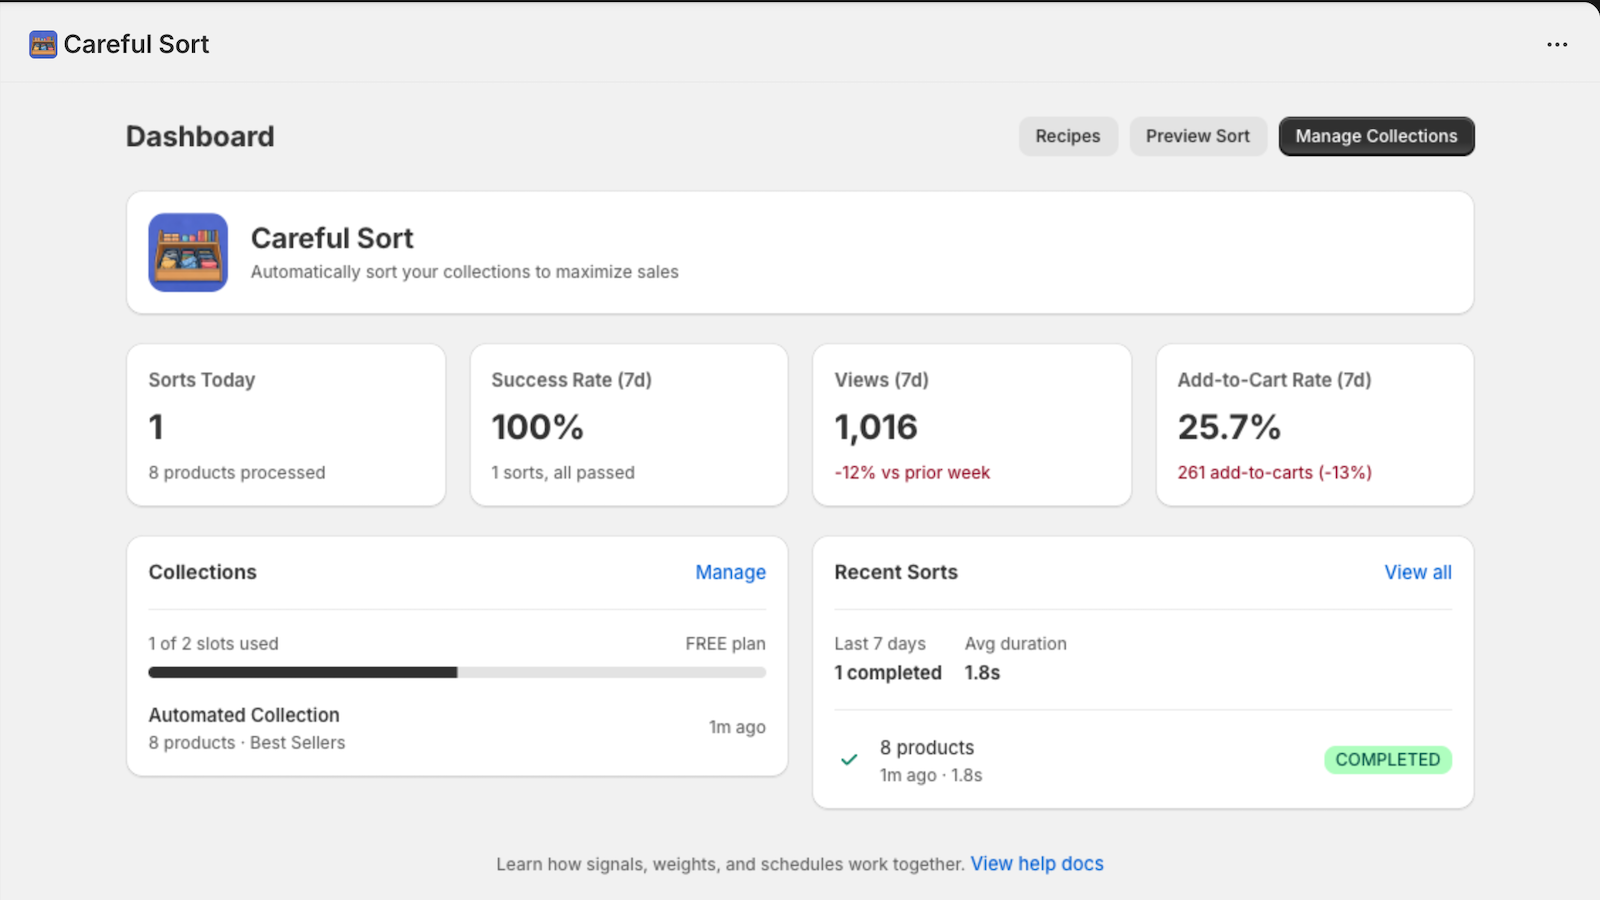Select the Add-to-Cart Rate card
Screen dimensions: 1600x900
[x=1314, y=425]
